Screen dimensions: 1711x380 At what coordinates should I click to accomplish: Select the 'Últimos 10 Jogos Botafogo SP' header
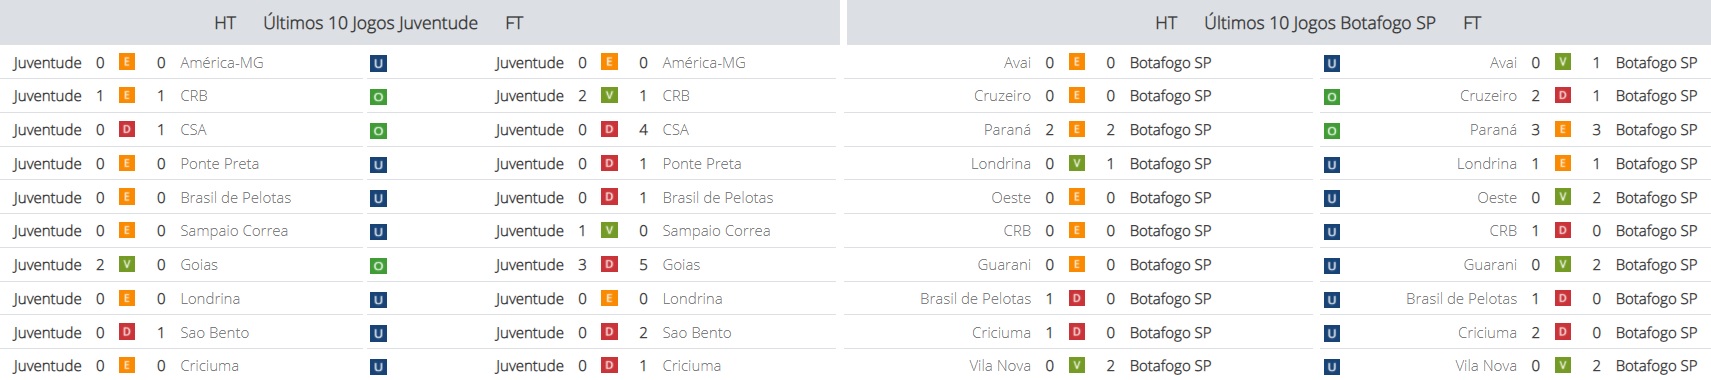(x=1319, y=22)
